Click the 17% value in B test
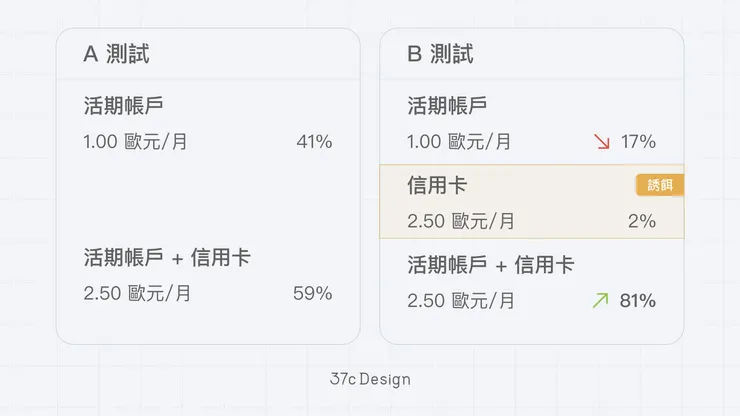Viewport: 740px width, 416px height. coord(638,142)
